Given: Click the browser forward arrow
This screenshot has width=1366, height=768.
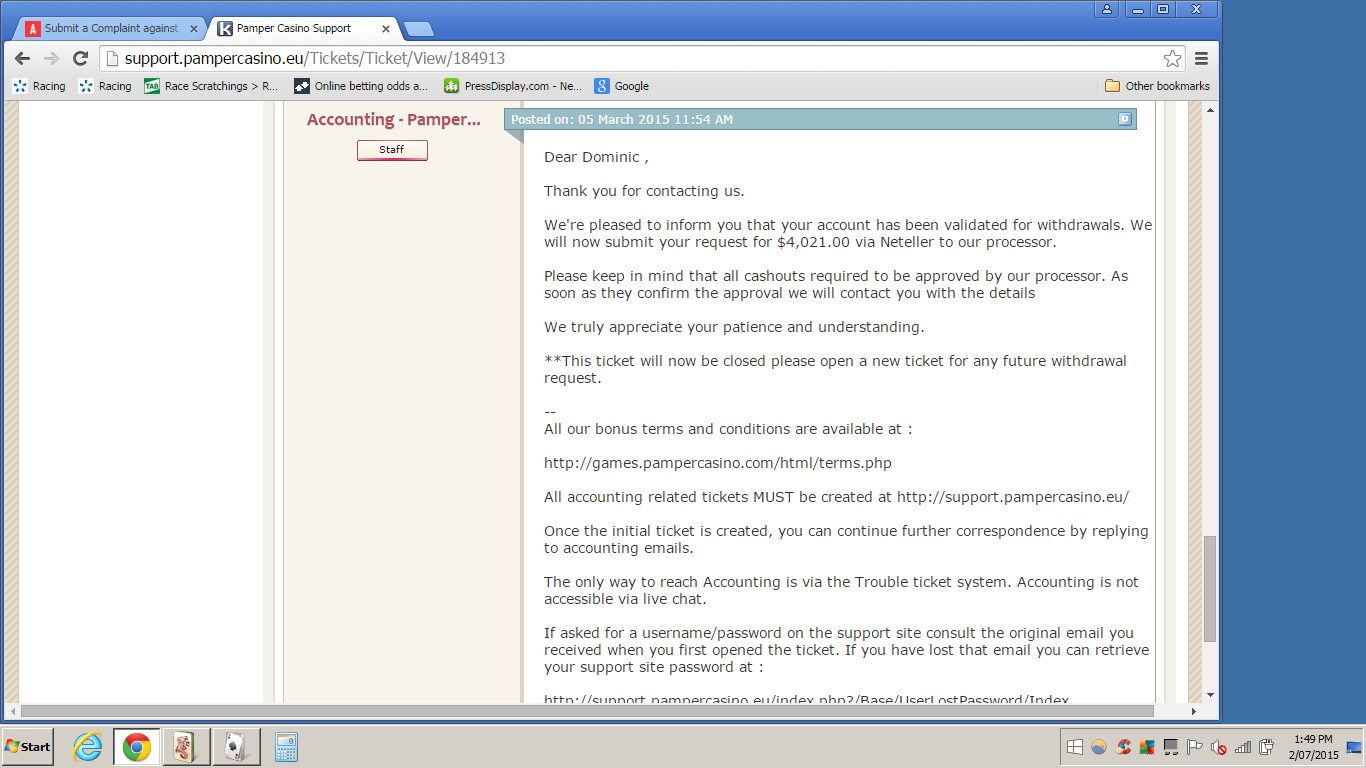Looking at the screenshot, I should 51,59.
